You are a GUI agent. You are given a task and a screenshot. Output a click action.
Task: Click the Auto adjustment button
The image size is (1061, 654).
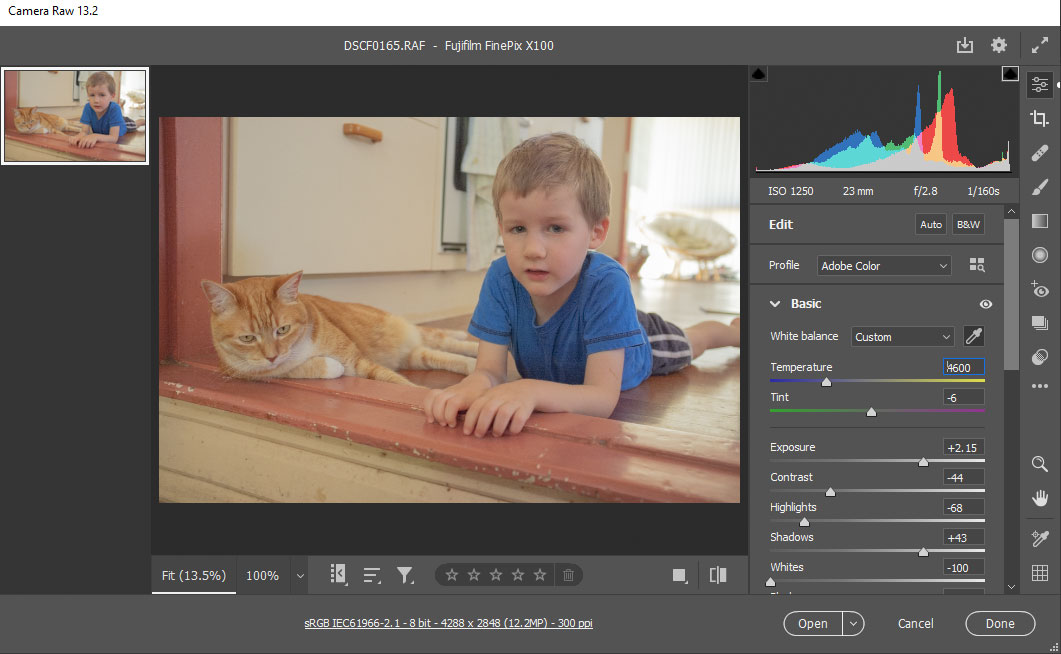pyautogui.click(x=931, y=225)
